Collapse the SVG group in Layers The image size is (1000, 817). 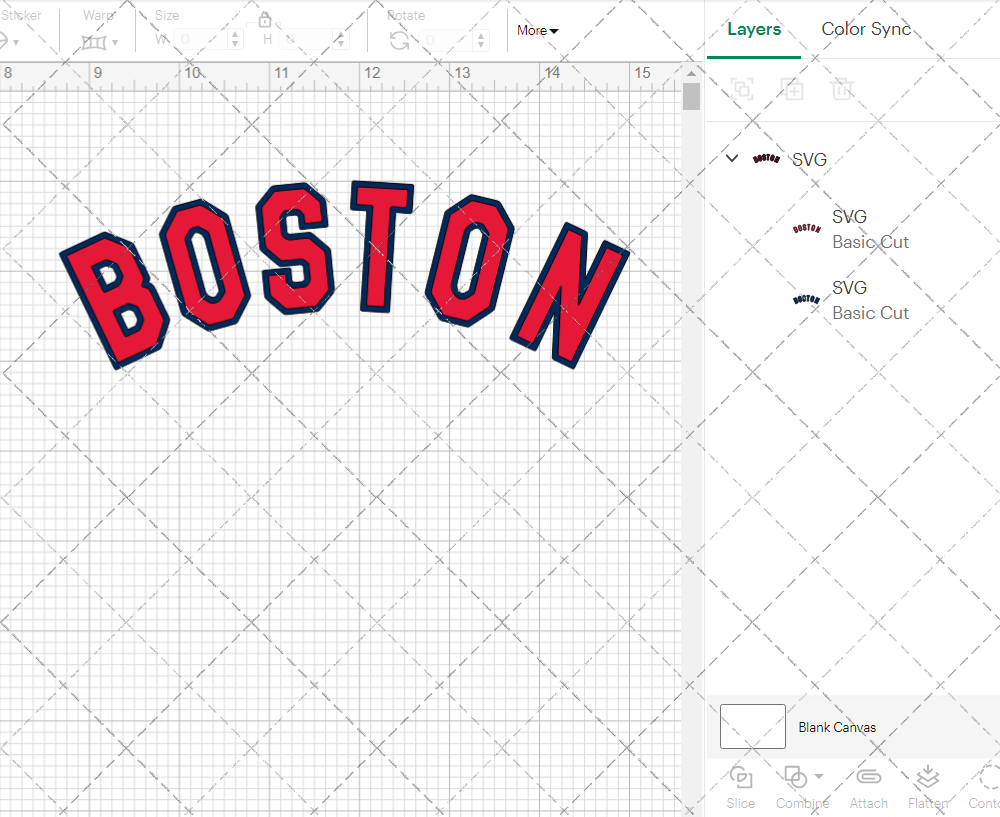click(x=732, y=159)
